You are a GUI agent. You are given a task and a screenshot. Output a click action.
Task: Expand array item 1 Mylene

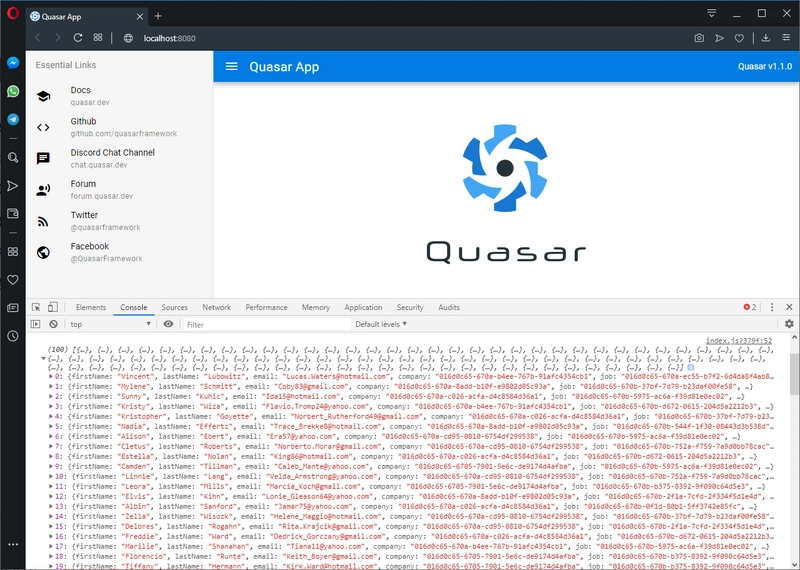click(51, 386)
